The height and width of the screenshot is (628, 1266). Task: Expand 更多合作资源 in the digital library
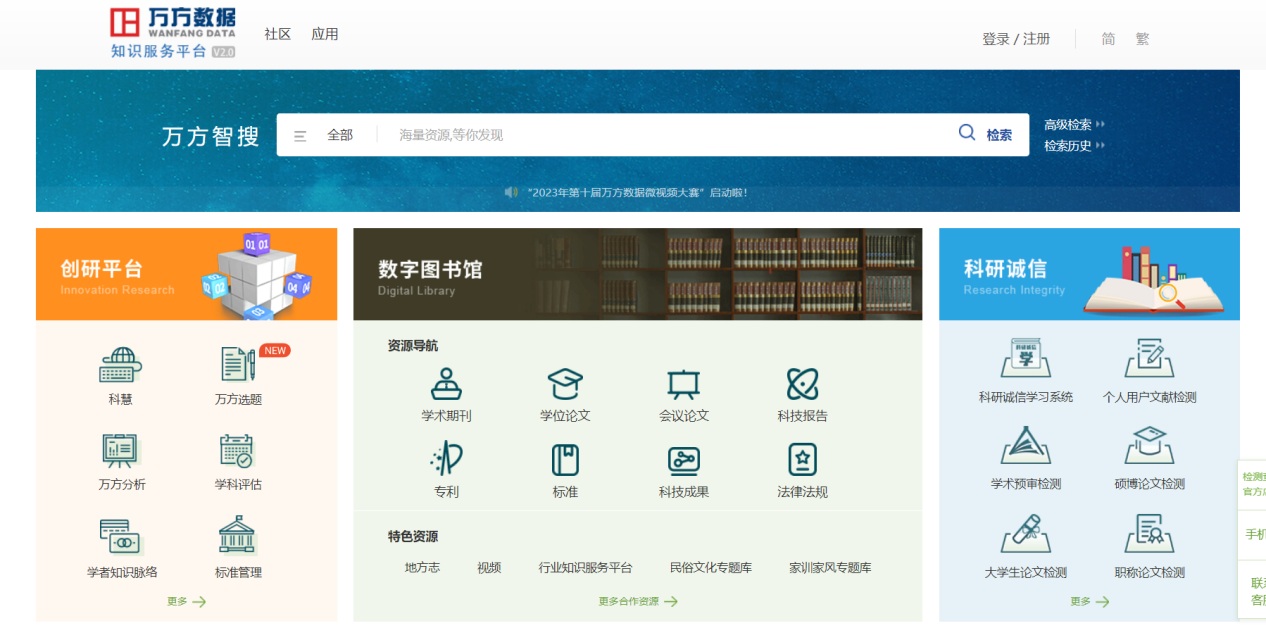tap(637, 601)
